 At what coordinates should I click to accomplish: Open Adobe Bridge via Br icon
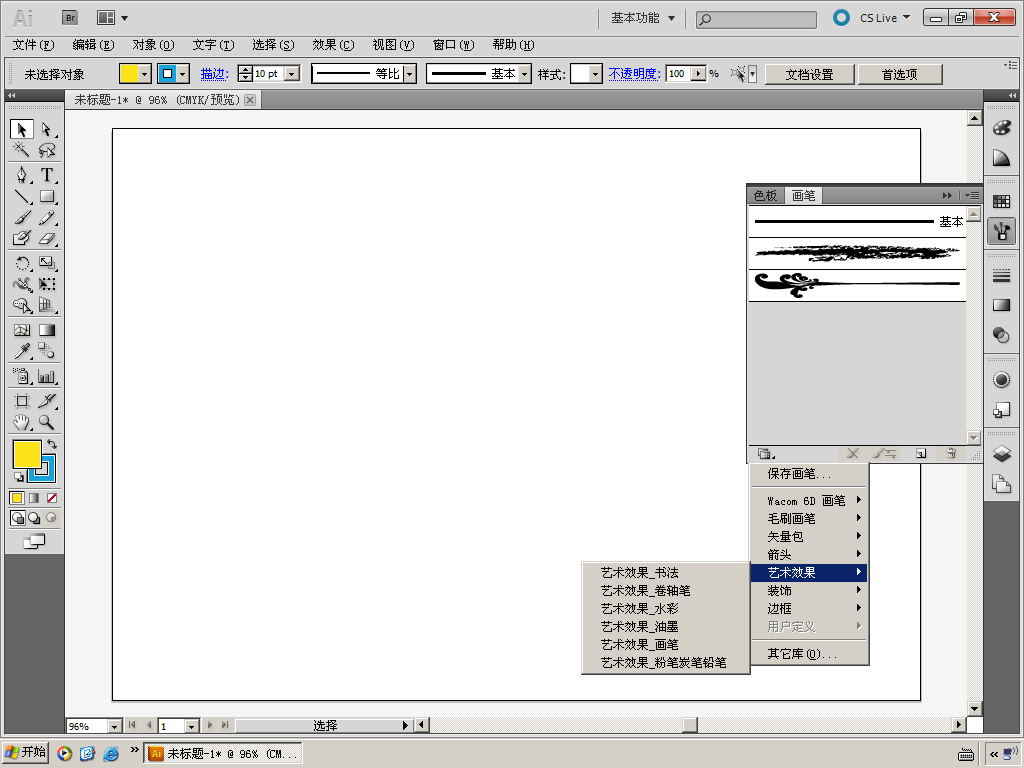tap(70, 18)
